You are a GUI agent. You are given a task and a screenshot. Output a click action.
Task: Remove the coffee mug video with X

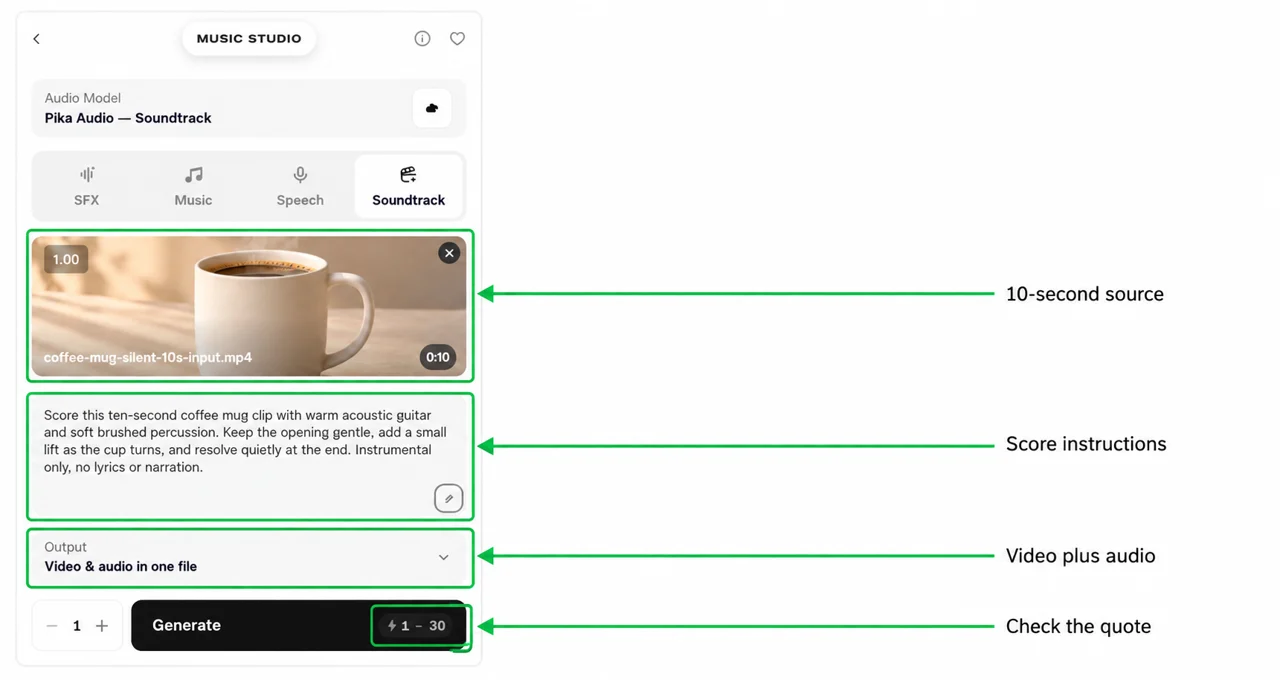point(449,253)
